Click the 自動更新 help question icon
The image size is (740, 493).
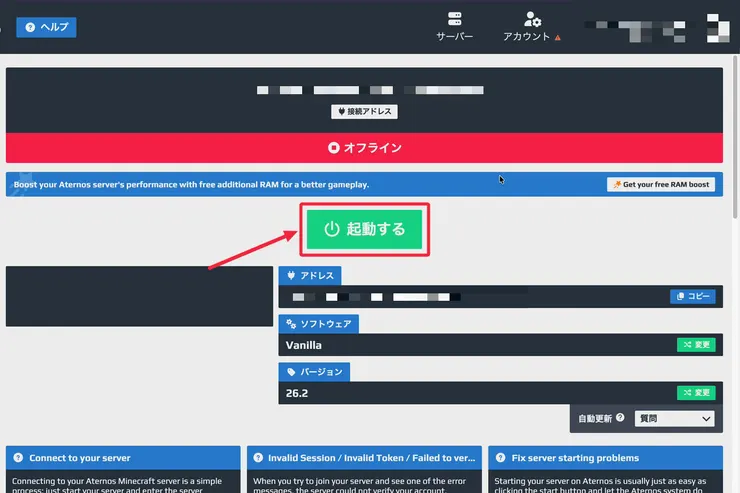(620, 418)
